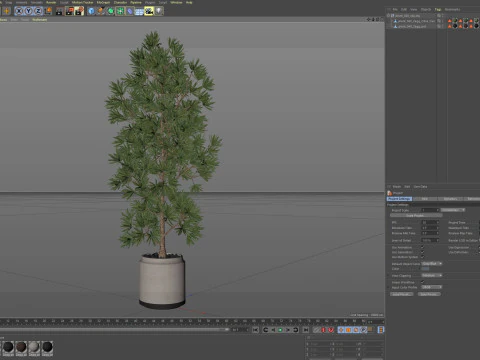Open the render settings icon

pyautogui.click(x=79, y=11)
